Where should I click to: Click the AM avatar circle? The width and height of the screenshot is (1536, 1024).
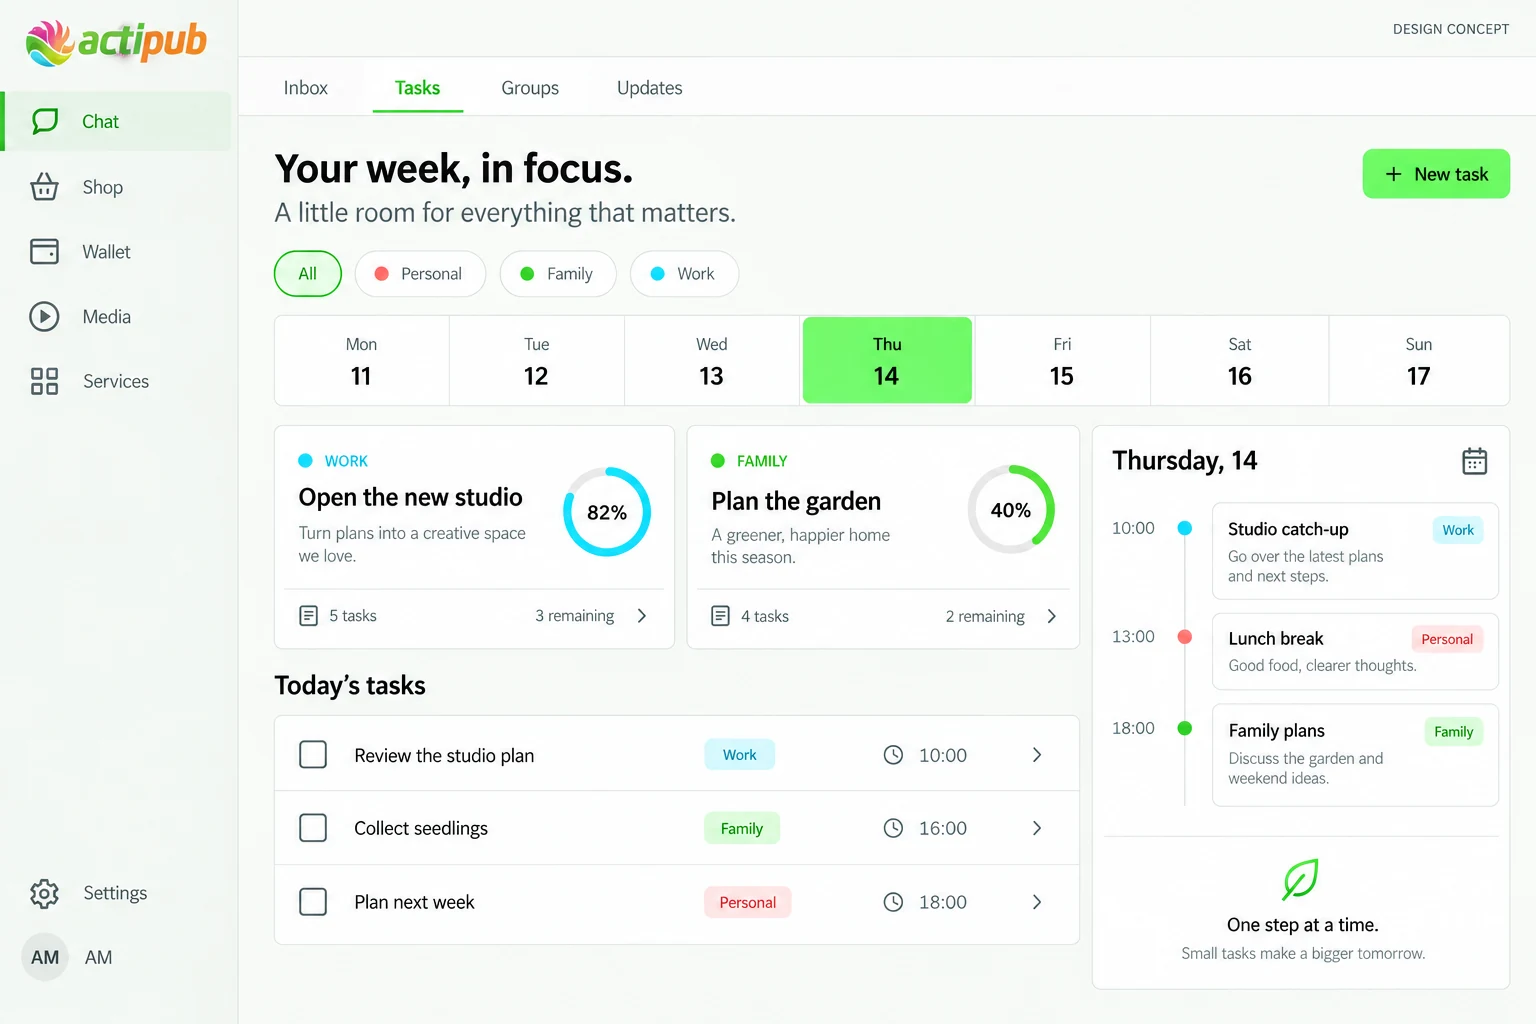click(x=44, y=957)
